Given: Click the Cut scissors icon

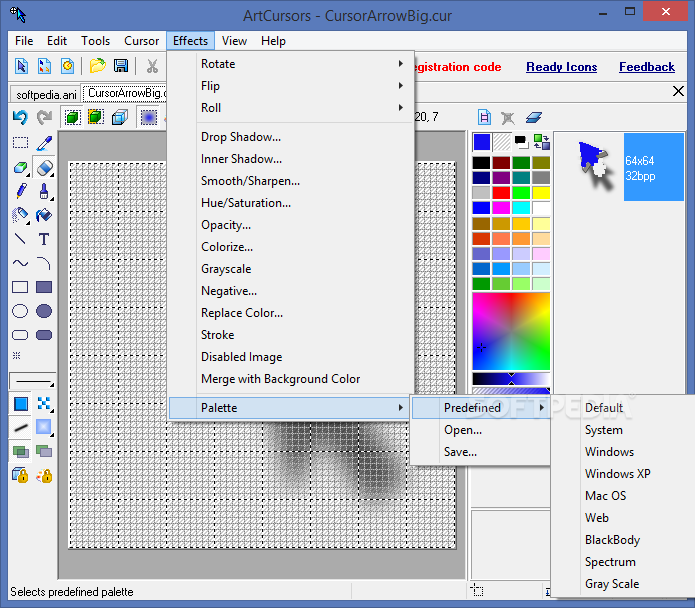Looking at the screenshot, I should tap(152, 66).
